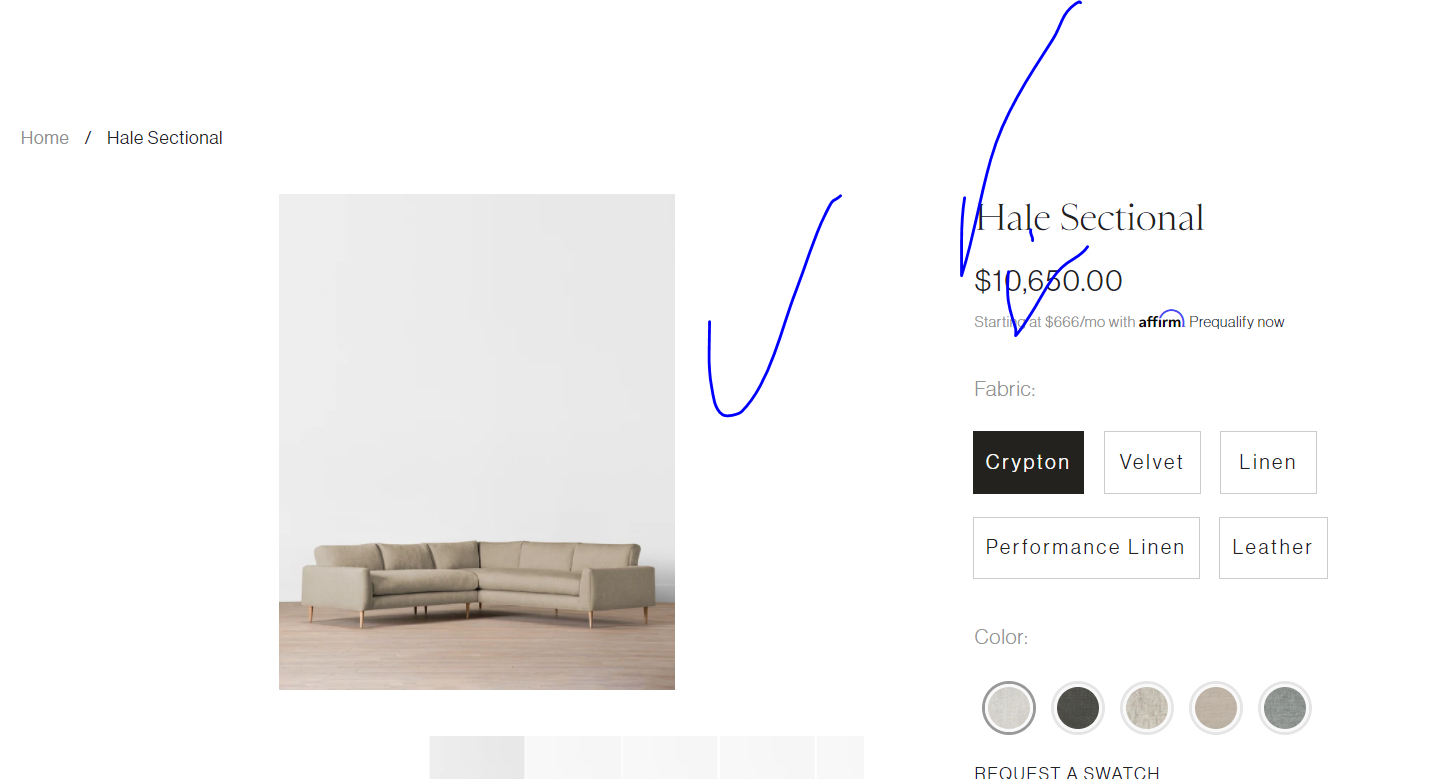Image resolution: width=1437 pixels, height=779 pixels.
Task: Choose the Leather fabric option
Action: (1273, 548)
